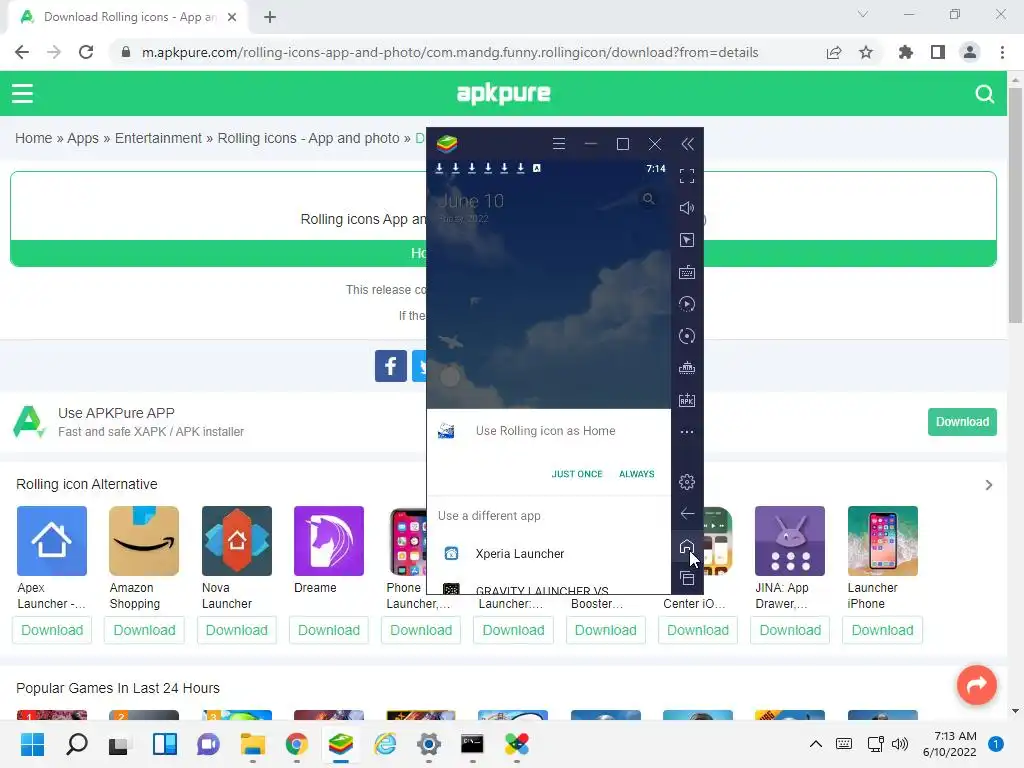Choose JUST ONCE in launcher dialog
The width and height of the screenshot is (1024, 768).
point(577,474)
